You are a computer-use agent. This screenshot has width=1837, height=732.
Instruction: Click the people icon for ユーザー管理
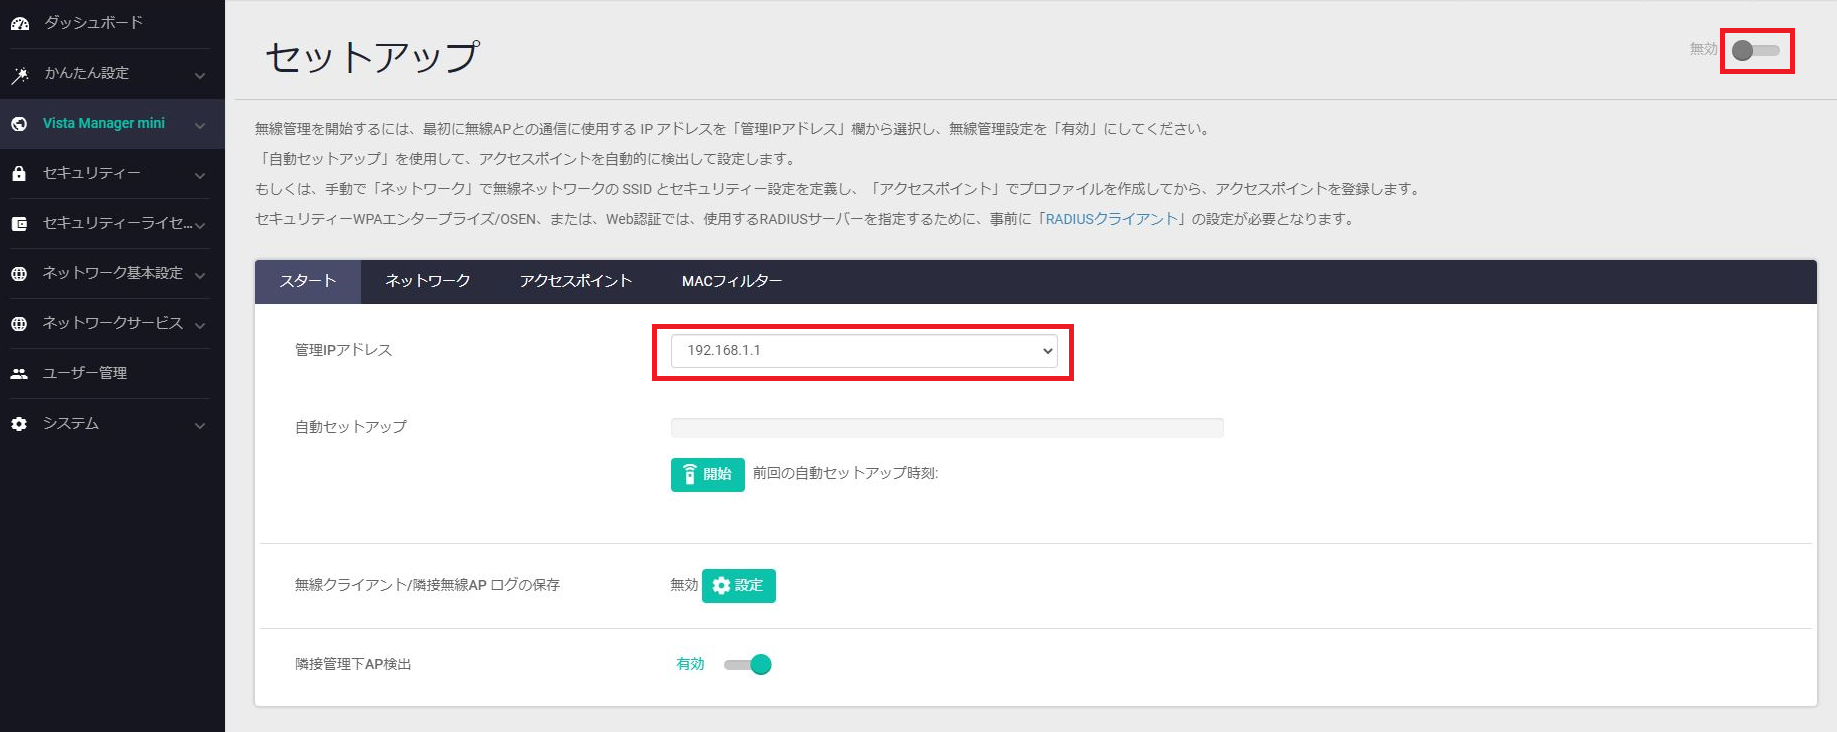pyautogui.click(x=19, y=374)
